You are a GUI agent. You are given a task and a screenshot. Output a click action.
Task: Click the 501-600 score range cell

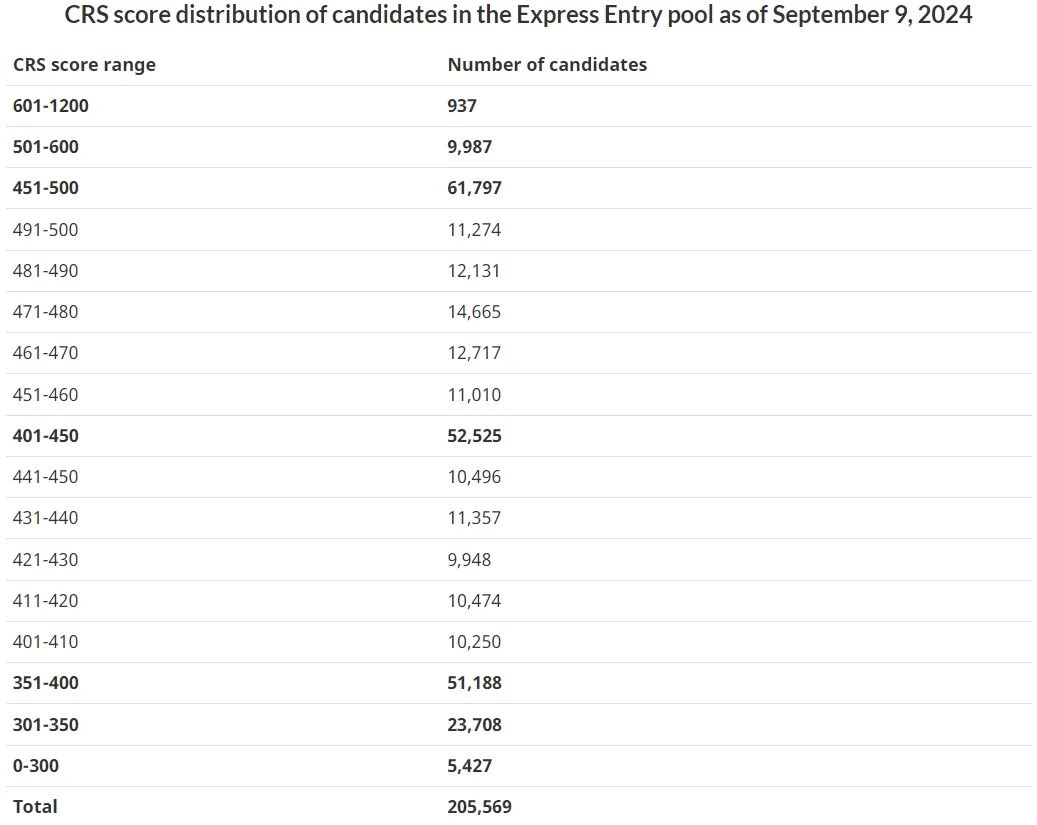(x=46, y=147)
